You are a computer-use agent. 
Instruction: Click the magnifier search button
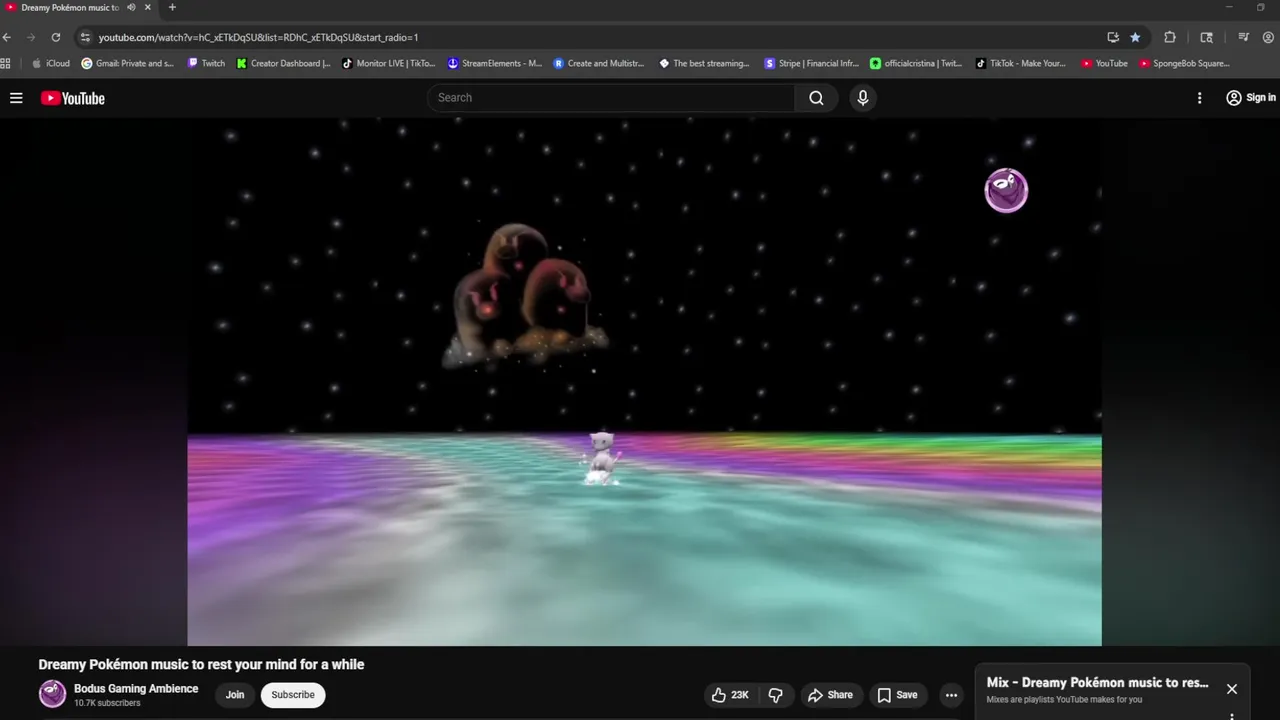(x=816, y=98)
